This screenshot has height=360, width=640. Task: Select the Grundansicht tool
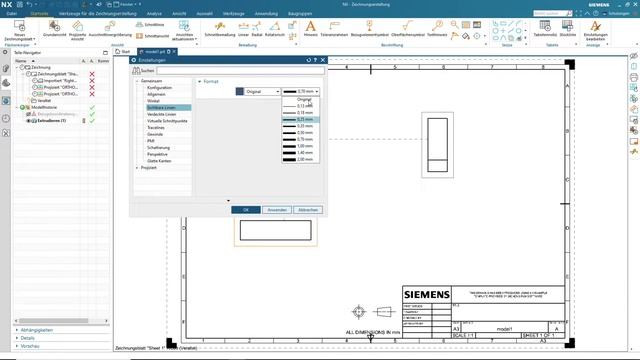coord(54,26)
